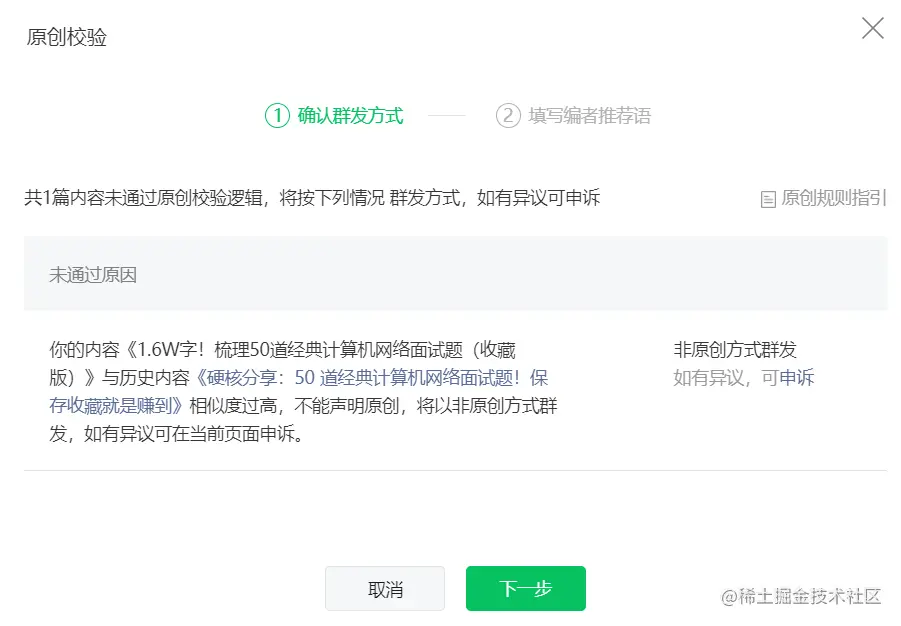Open the 原创规则指引 link
This screenshot has height=626, width=901.
tap(834, 198)
